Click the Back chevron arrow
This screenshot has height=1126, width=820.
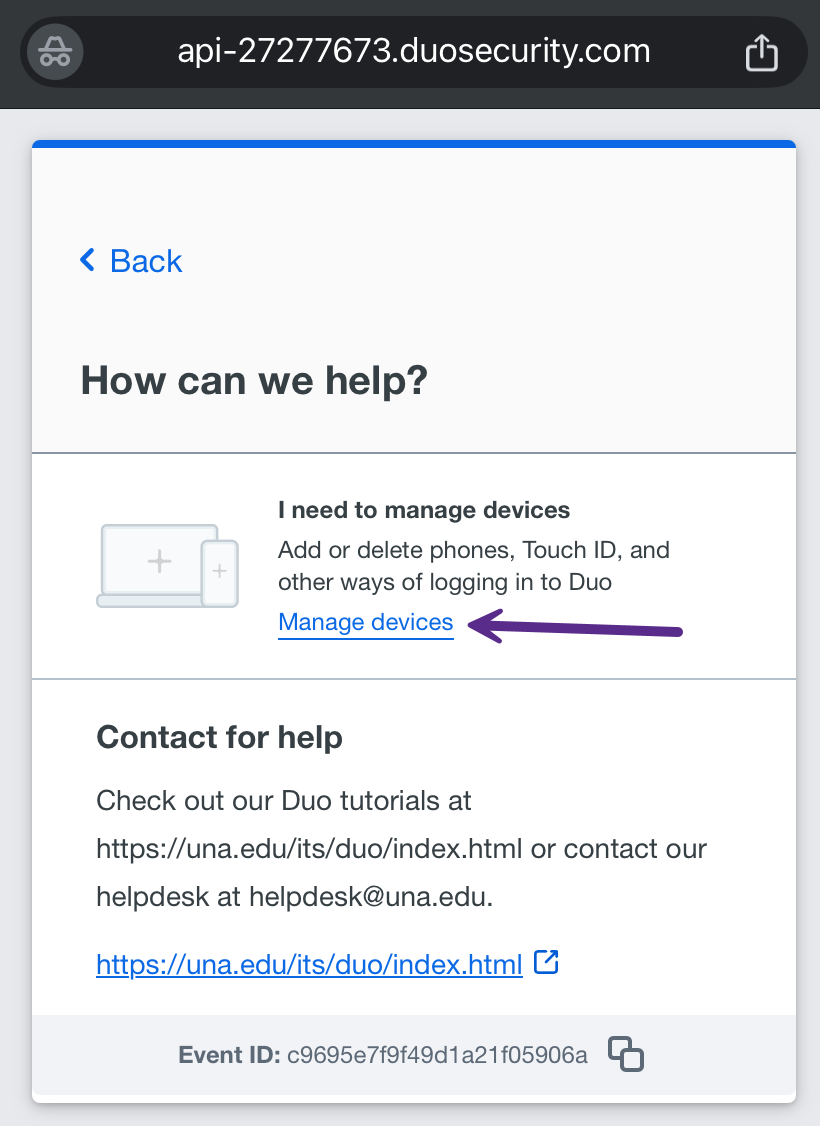(88, 261)
